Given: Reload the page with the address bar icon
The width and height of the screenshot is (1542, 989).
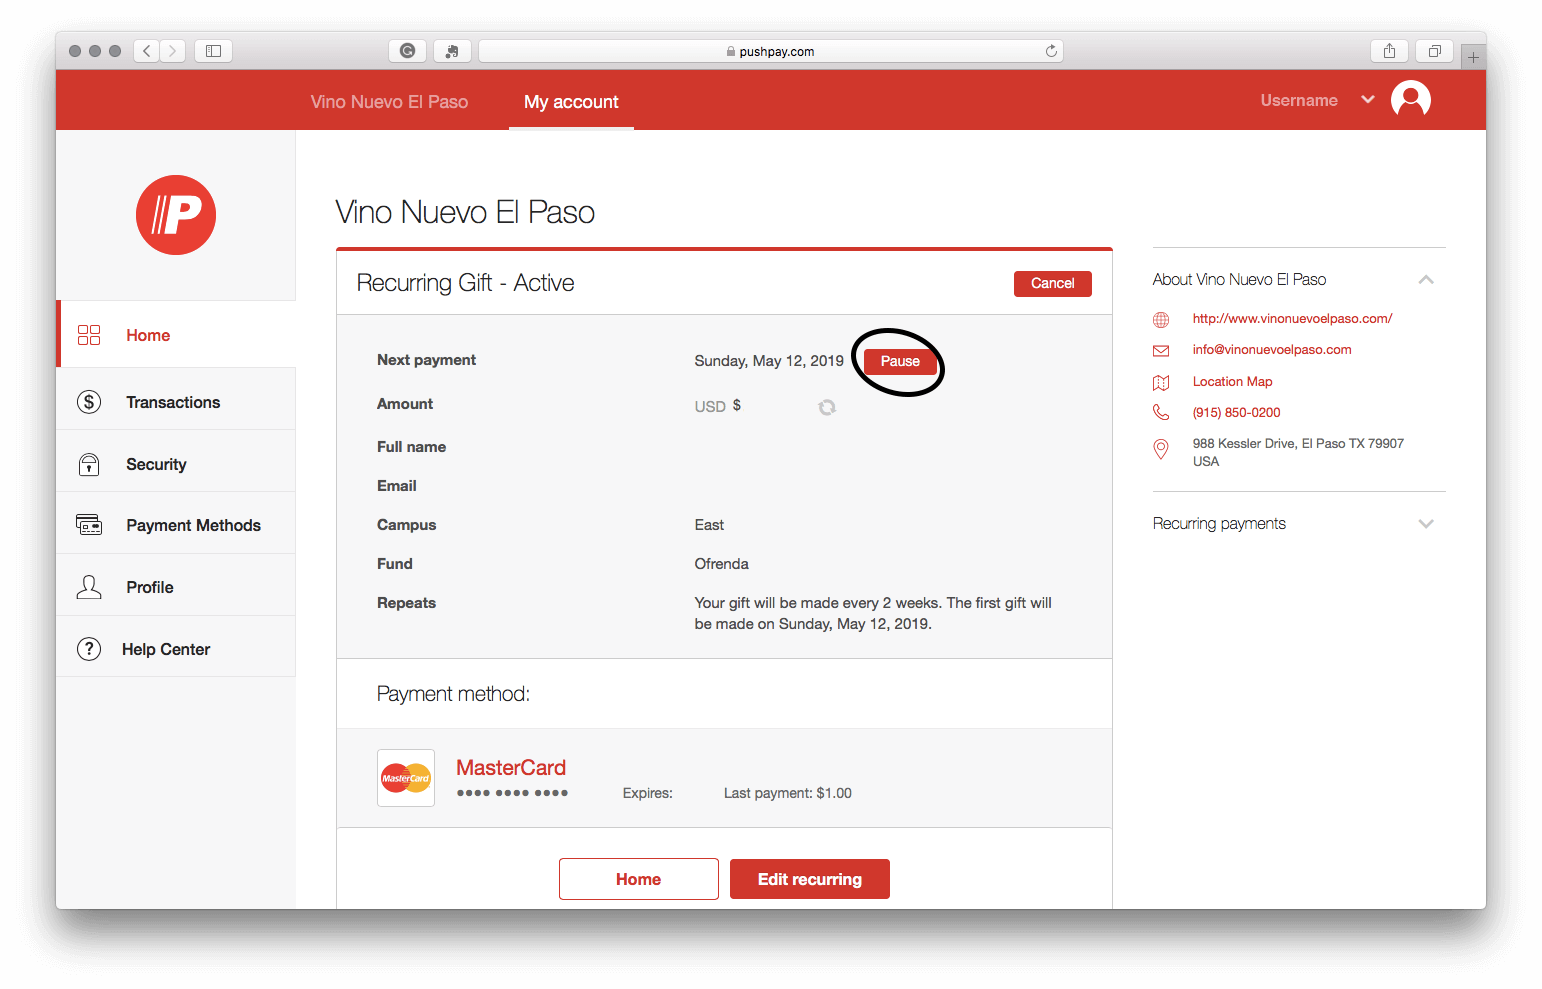Looking at the screenshot, I should point(1051,51).
